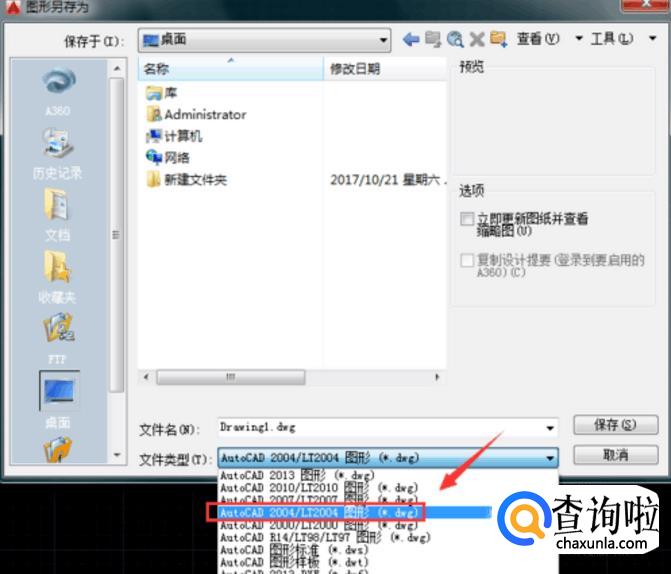The height and width of the screenshot is (574, 671).
Task: Expand the 文件名 dropdown arrow
Action: [x=550, y=428]
